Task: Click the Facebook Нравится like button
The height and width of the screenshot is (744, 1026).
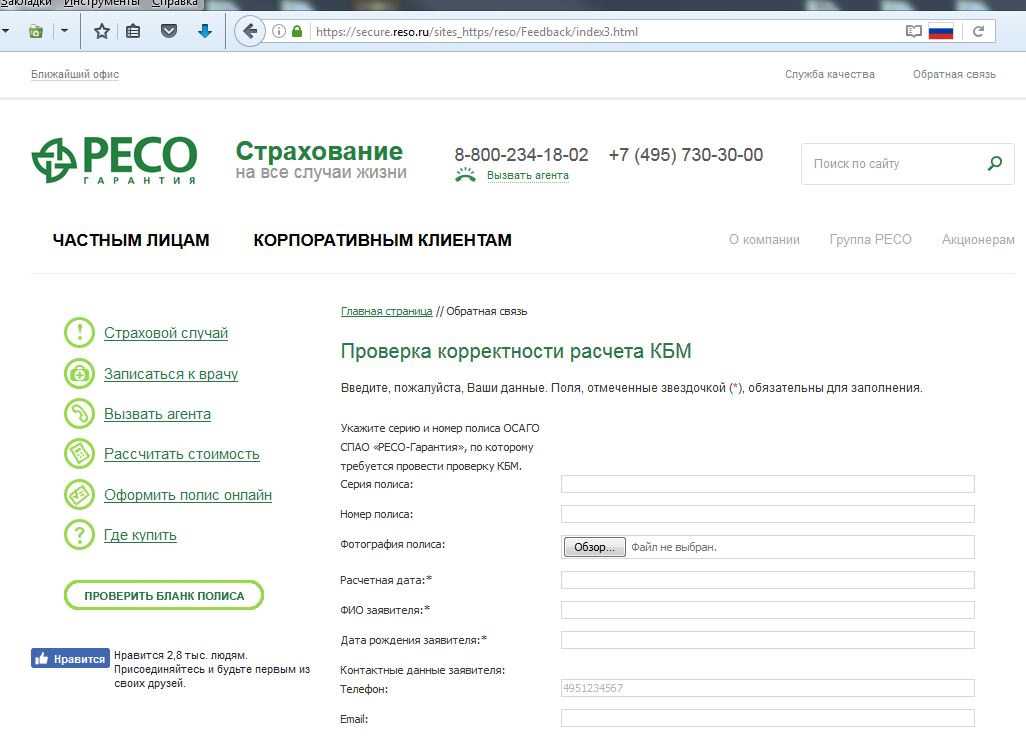Action: coord(70,658)
